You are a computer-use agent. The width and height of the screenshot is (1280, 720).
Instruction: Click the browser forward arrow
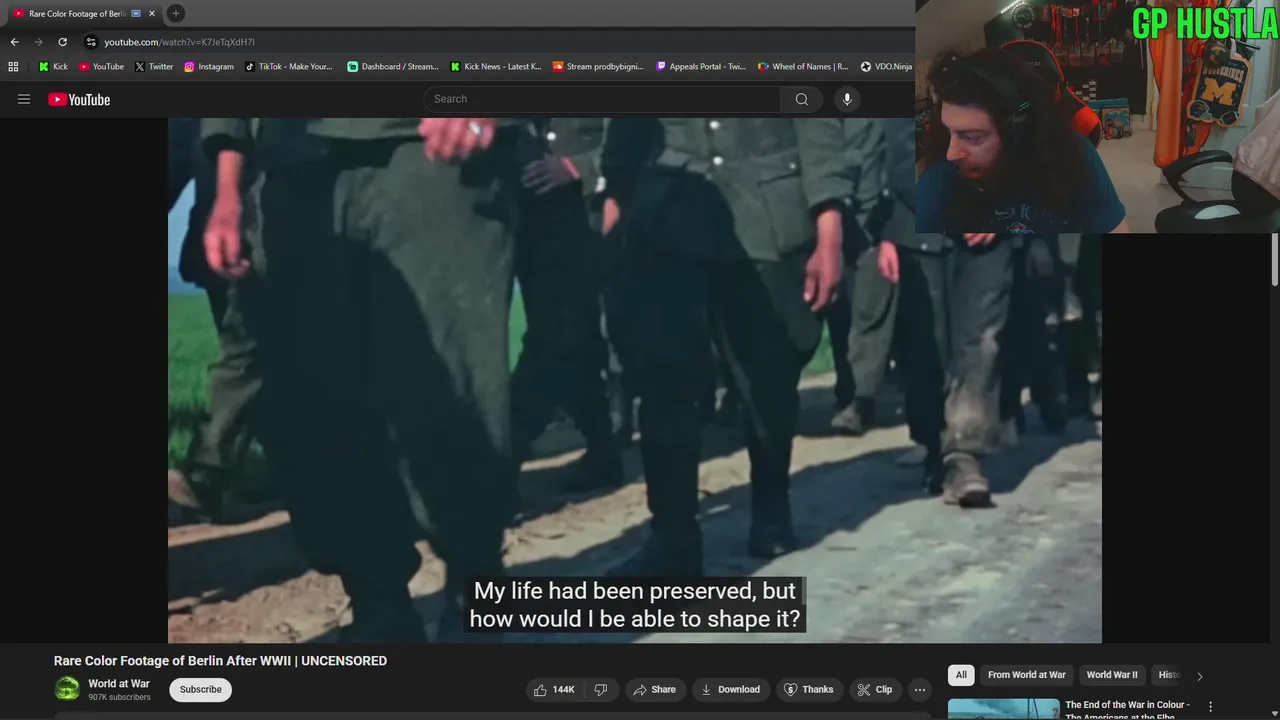tap(38, 42)
